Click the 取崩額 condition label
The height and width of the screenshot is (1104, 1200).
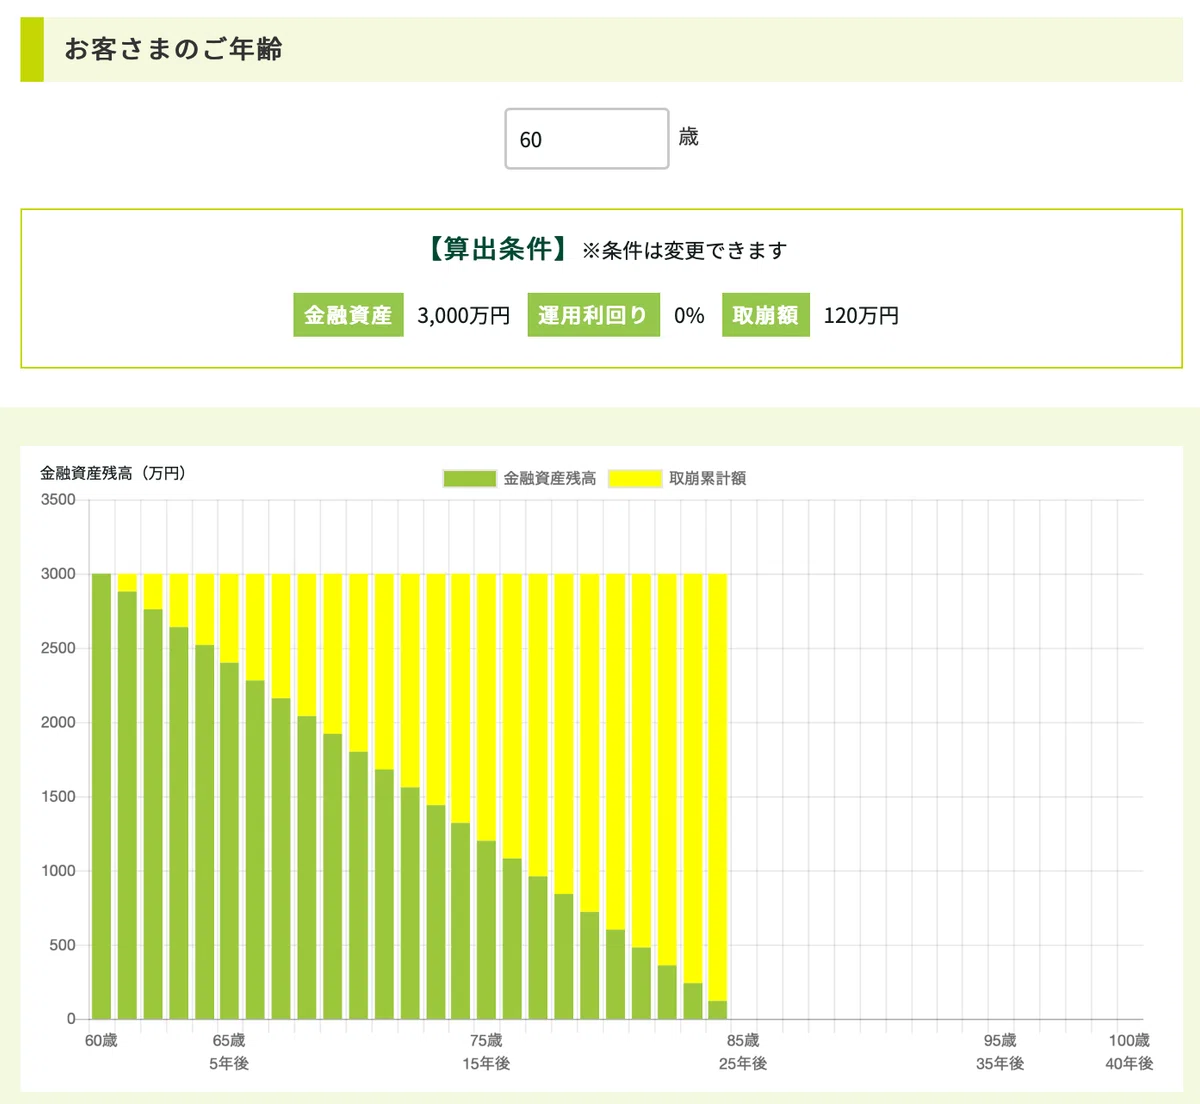[765, 315]
